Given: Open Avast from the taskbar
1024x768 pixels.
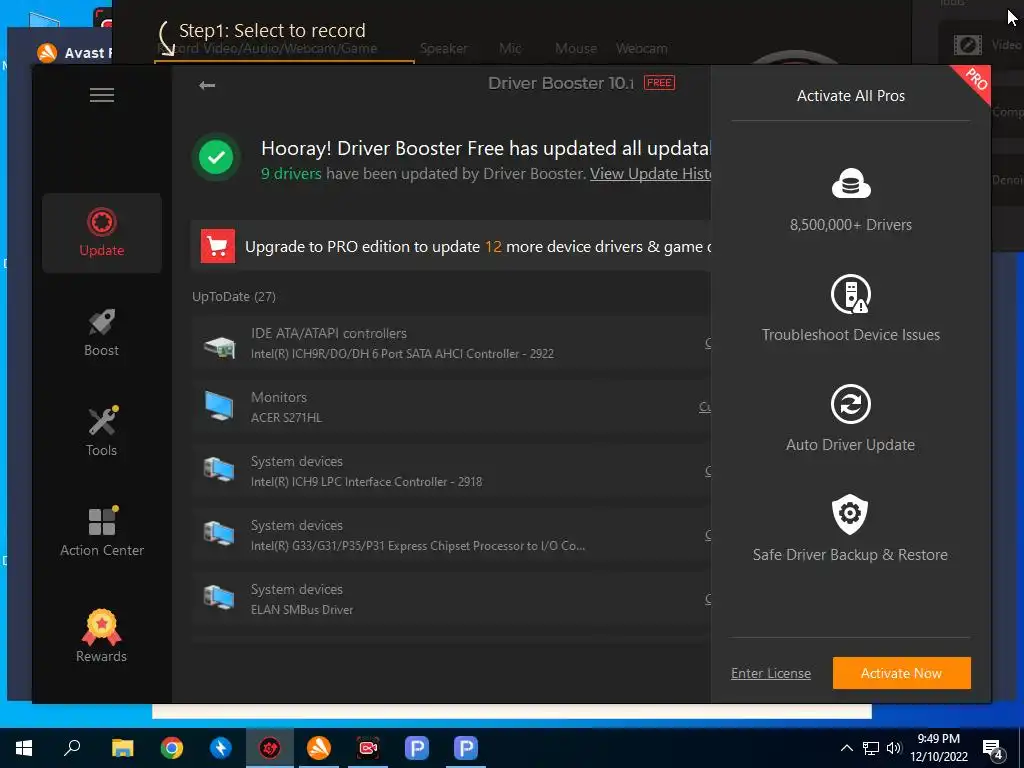Looking at the screenshot, I should tap(319, 748).
